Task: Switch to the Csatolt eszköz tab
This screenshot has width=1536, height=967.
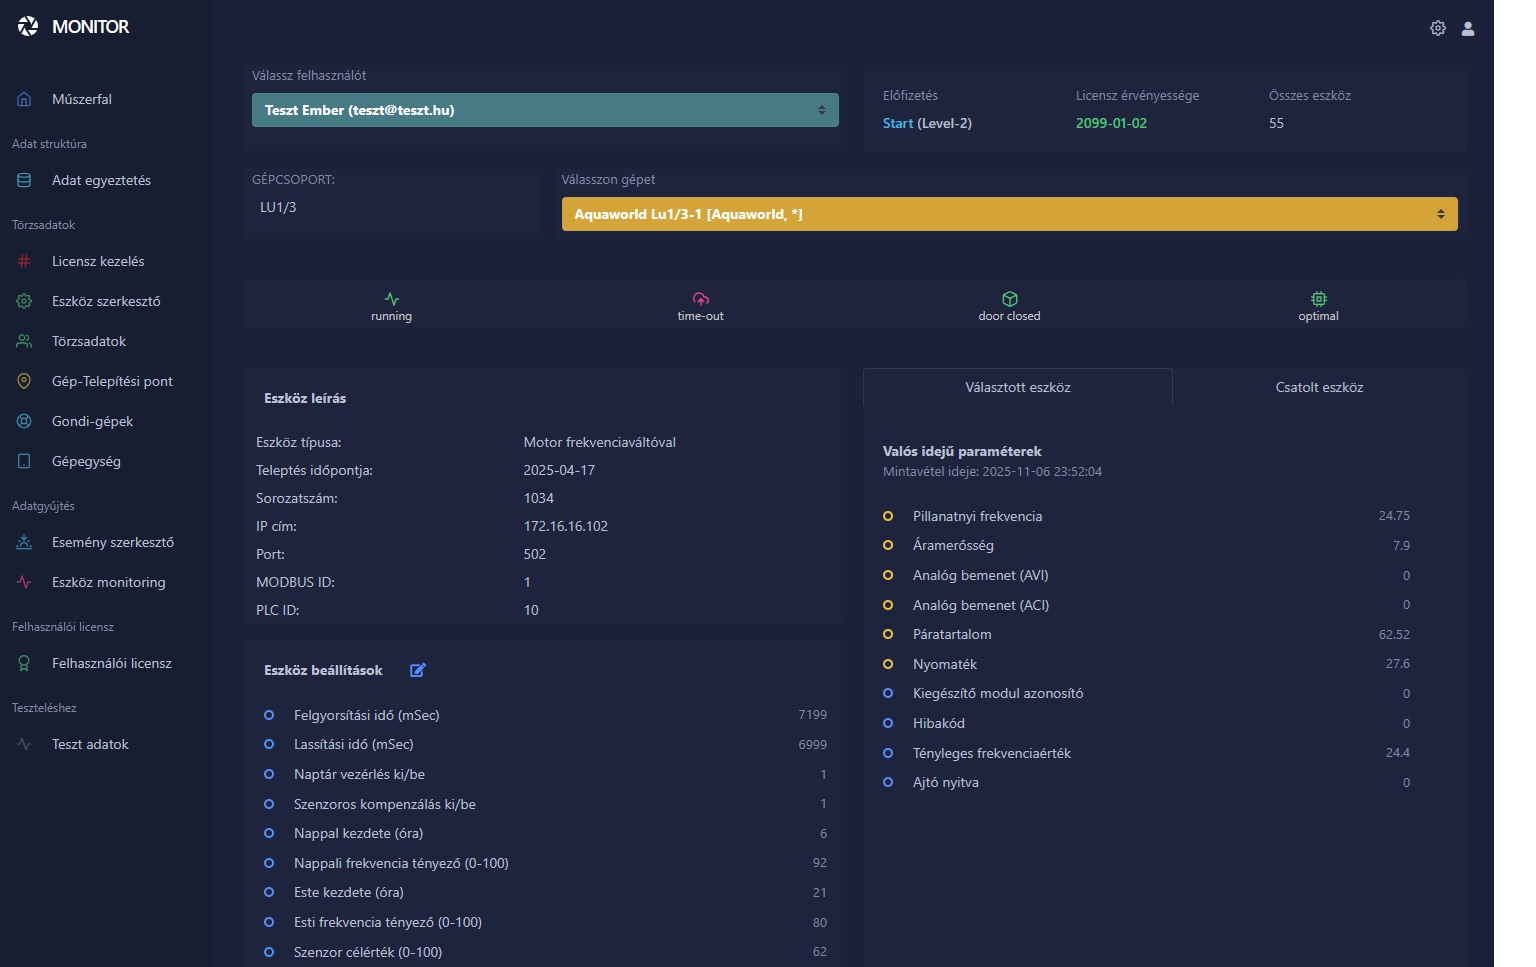Action: pos(1318,387)
